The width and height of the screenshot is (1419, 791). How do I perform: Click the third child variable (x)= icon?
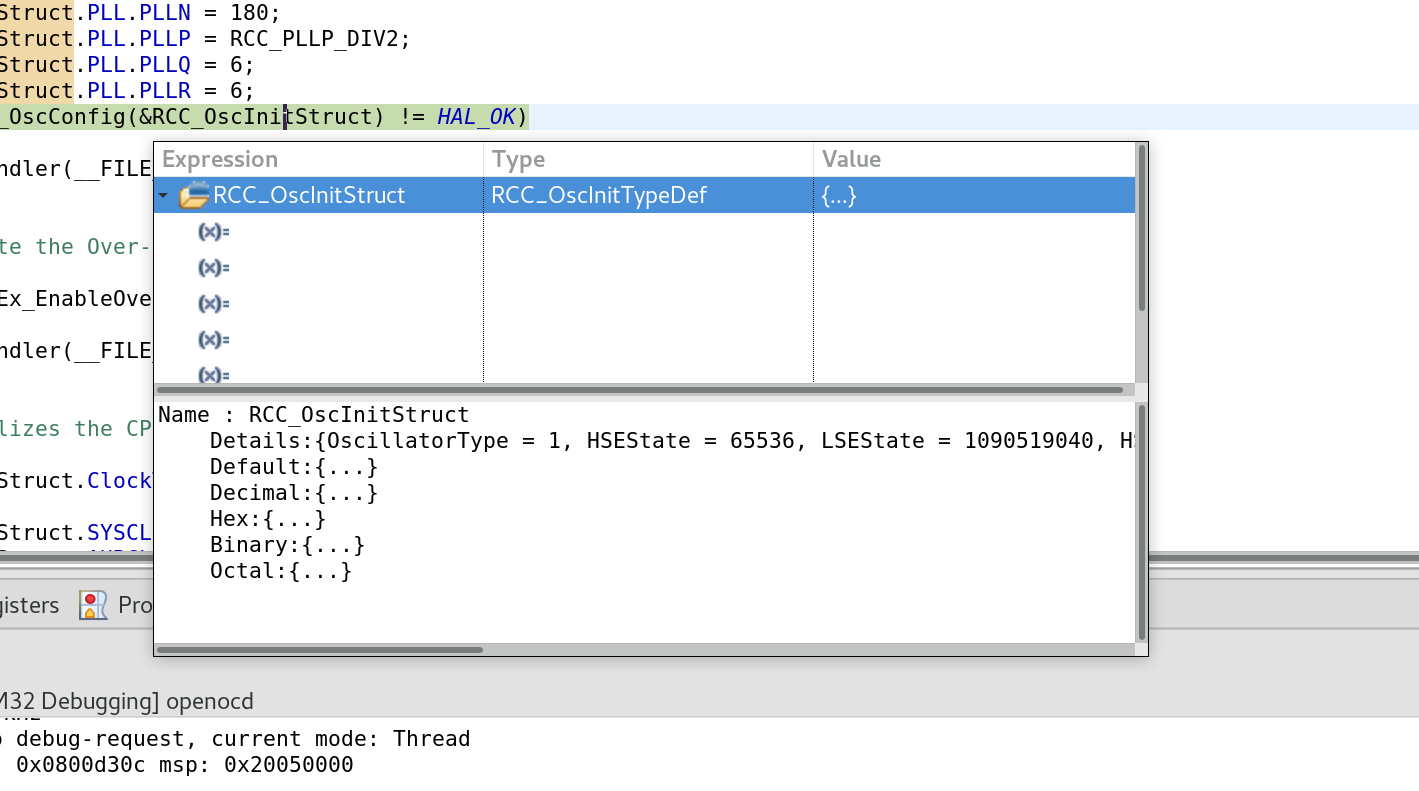point(213,304)
